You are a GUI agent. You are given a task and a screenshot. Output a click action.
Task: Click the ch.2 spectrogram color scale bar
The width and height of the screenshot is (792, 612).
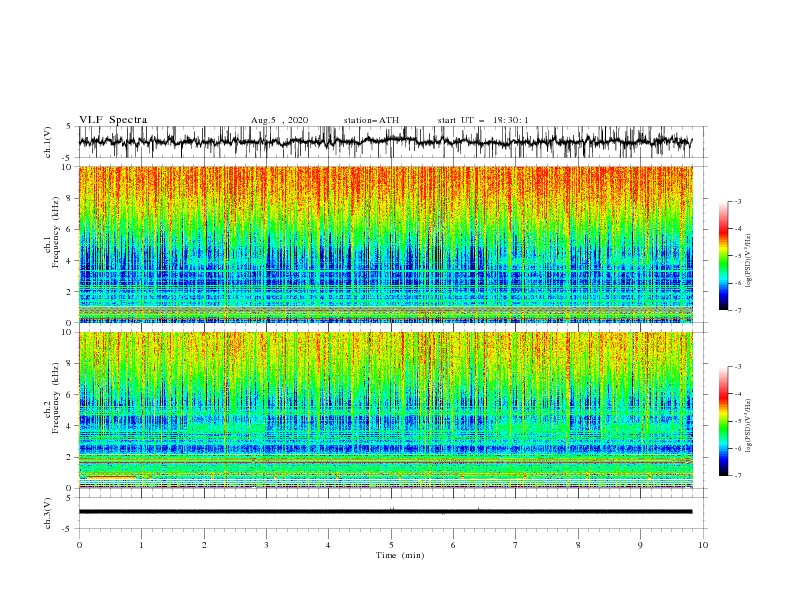pos(723,421)
